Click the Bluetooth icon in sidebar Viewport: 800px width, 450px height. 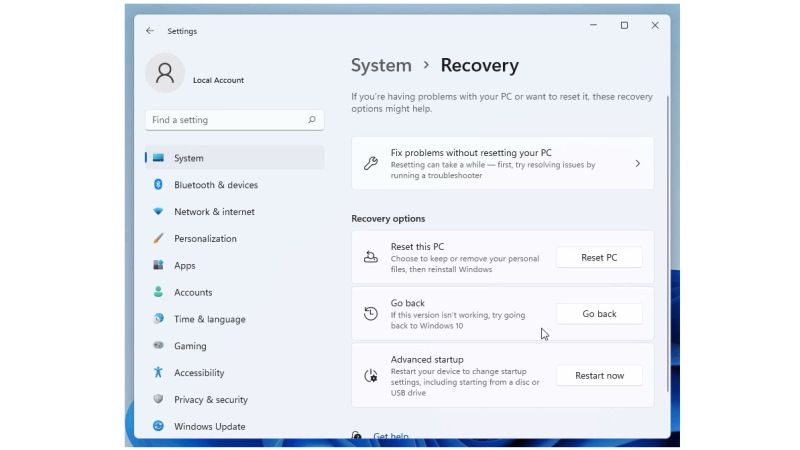[158, 185]
